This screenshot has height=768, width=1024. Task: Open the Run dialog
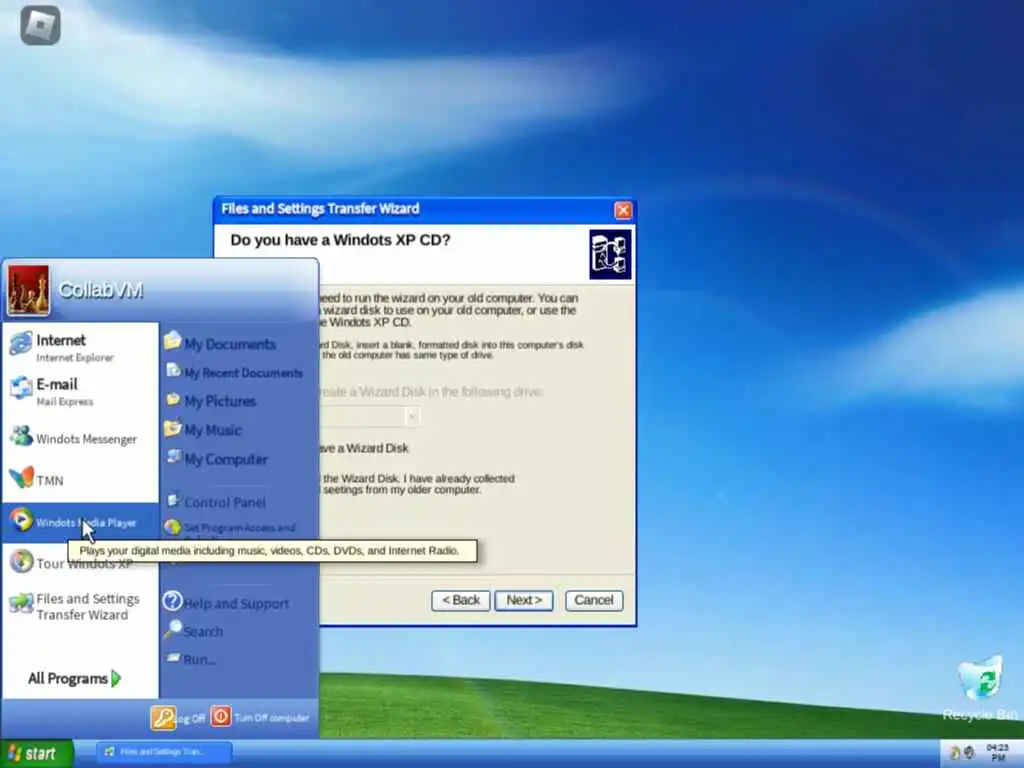pos(190,658)
